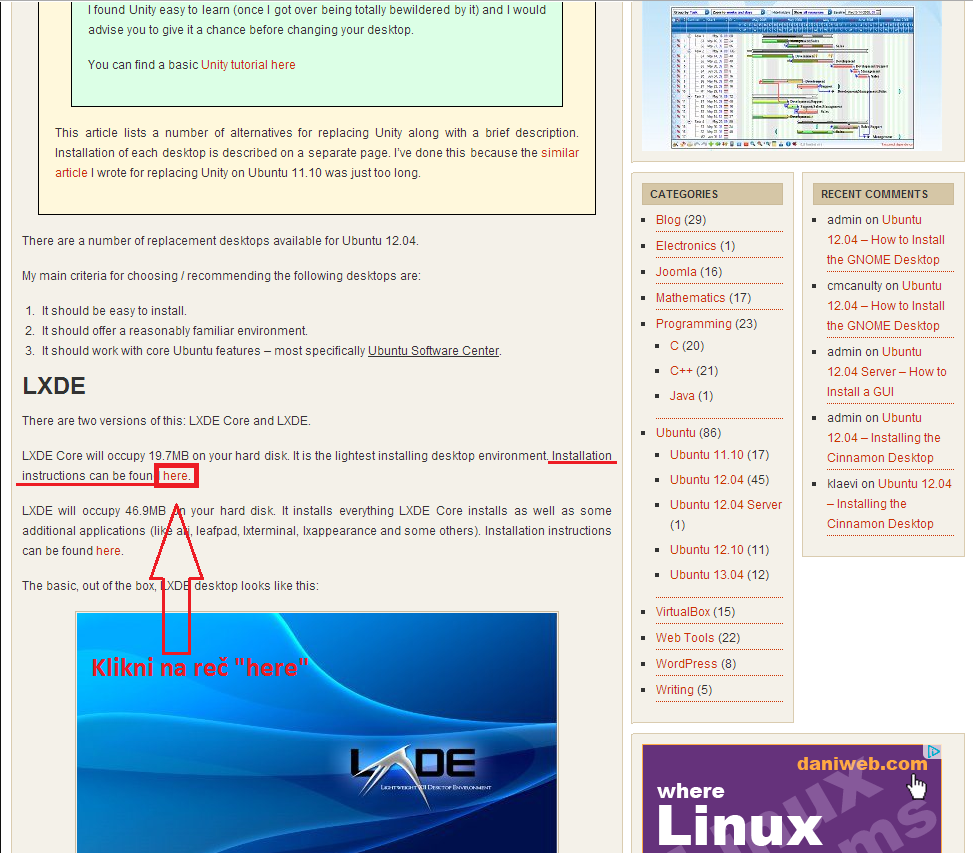Open the Blog category
Screen dimensions: 973x853
pos(668,220)
